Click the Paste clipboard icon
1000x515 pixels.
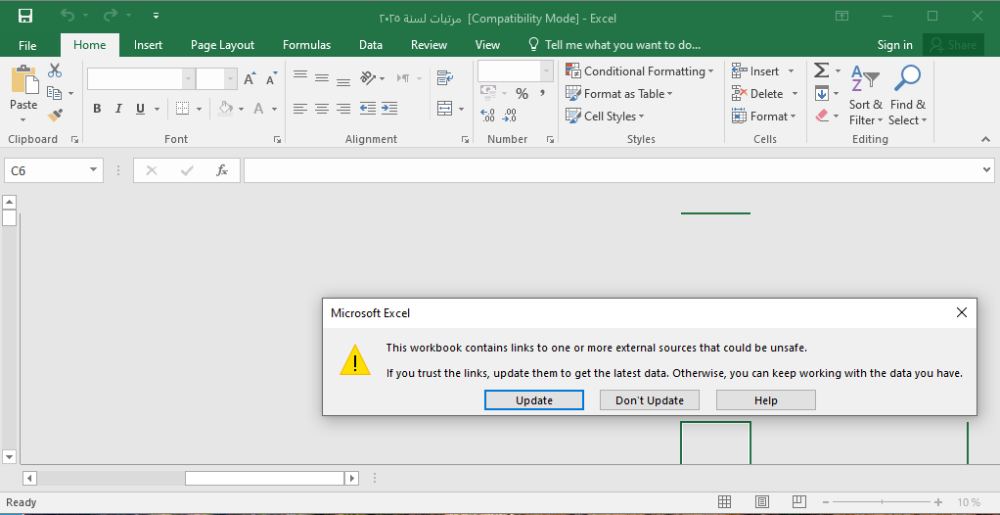tap(24, 80)
